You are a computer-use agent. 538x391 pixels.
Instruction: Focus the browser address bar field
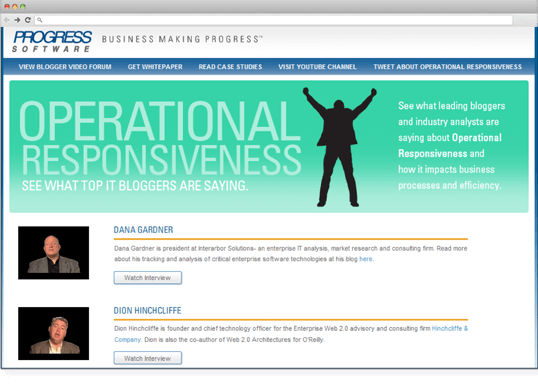(274, 20)
